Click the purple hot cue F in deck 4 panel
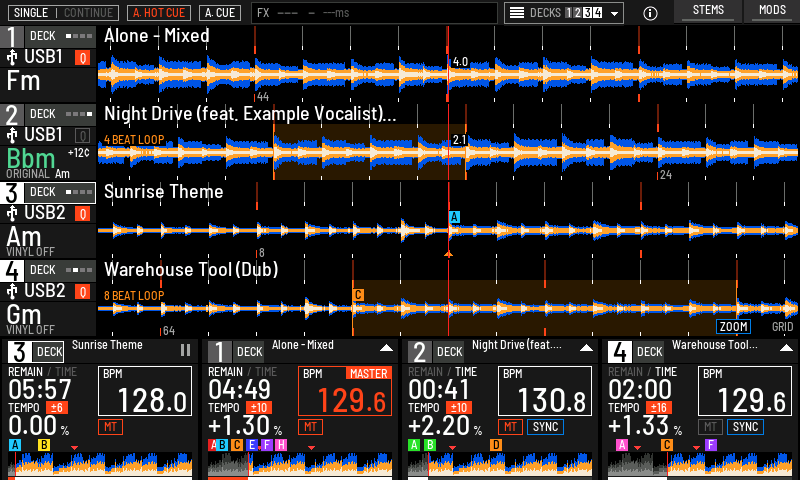Image resolution: width=800 pixels, height=480 pixels. 711,445
